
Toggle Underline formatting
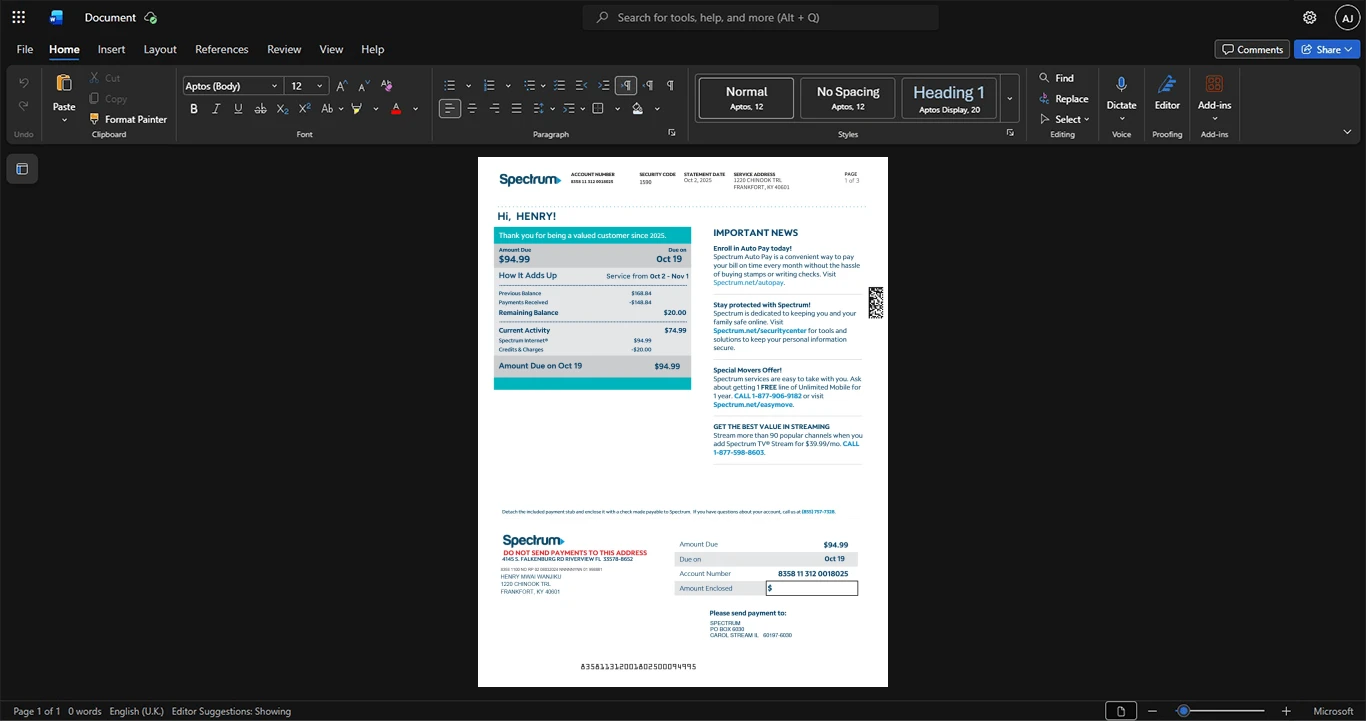point(238,108)
